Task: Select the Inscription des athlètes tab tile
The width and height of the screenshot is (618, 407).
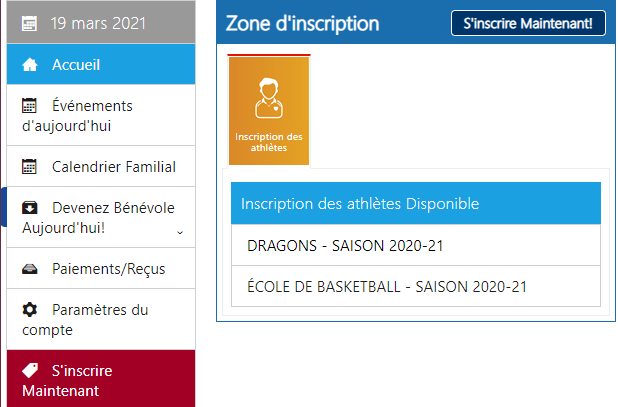Action: pyautogui.click(x=269, y=111)
